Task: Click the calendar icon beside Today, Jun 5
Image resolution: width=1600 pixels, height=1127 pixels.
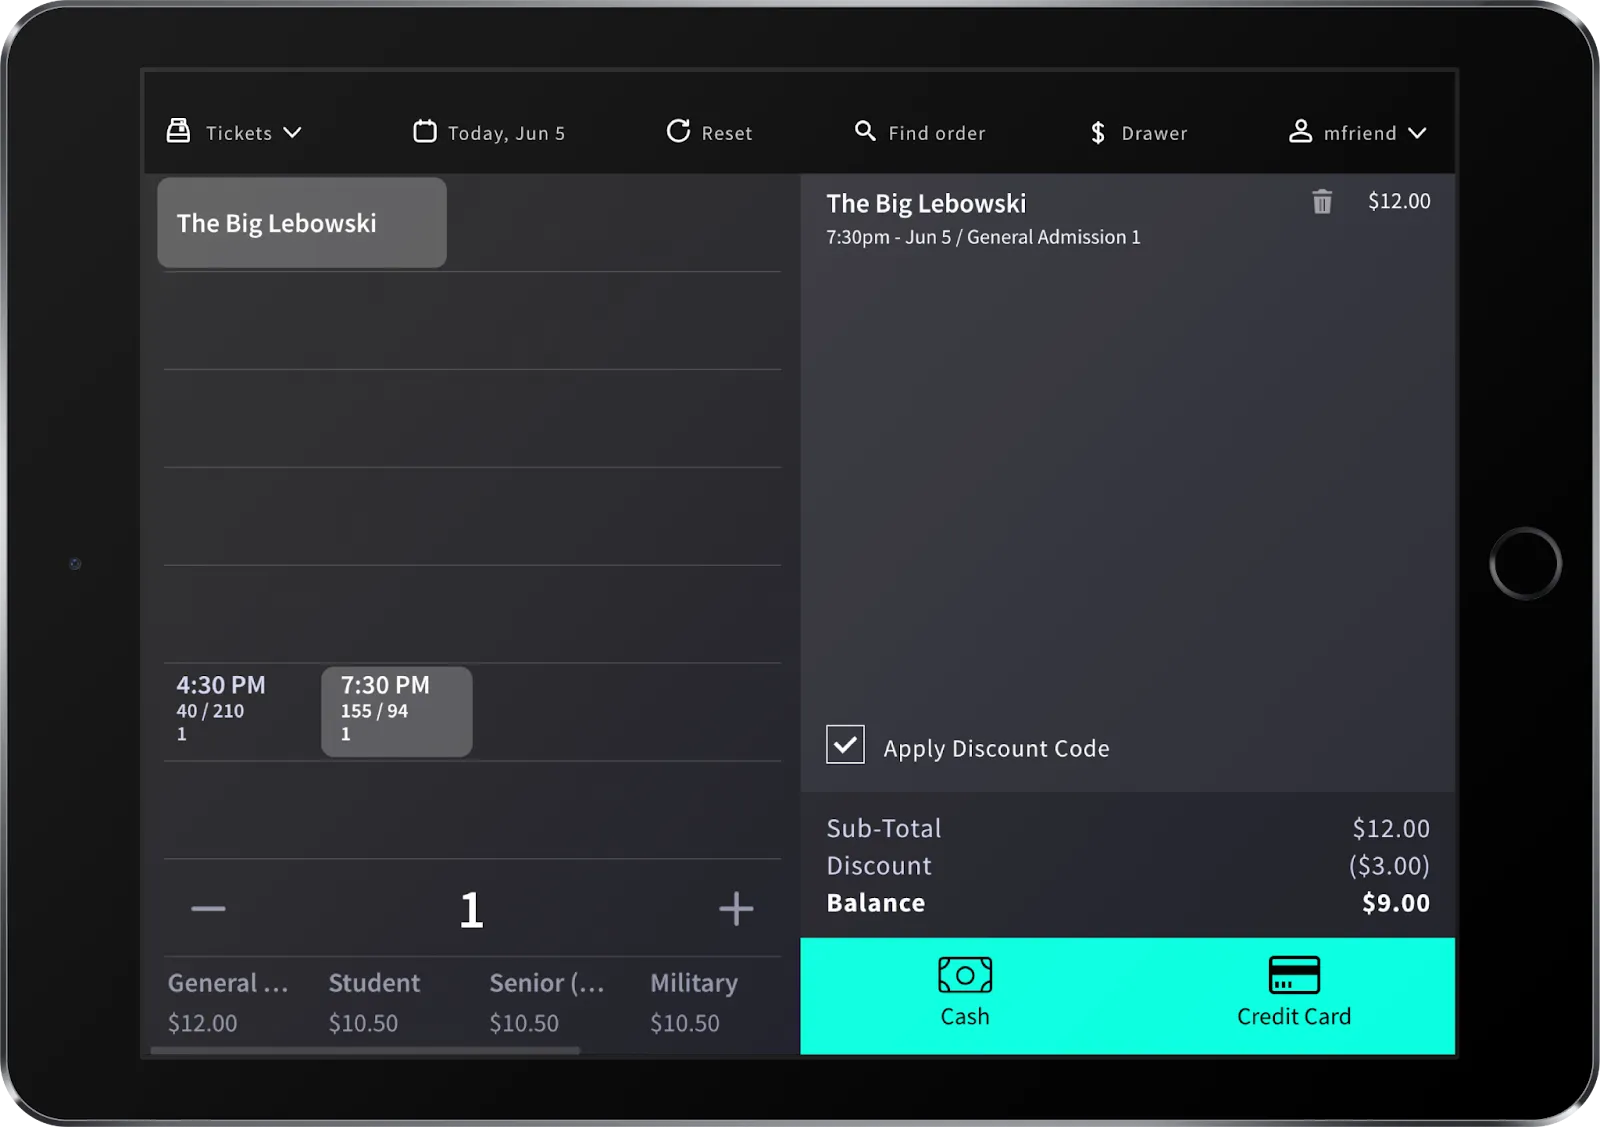Action: tap(425, 131)
